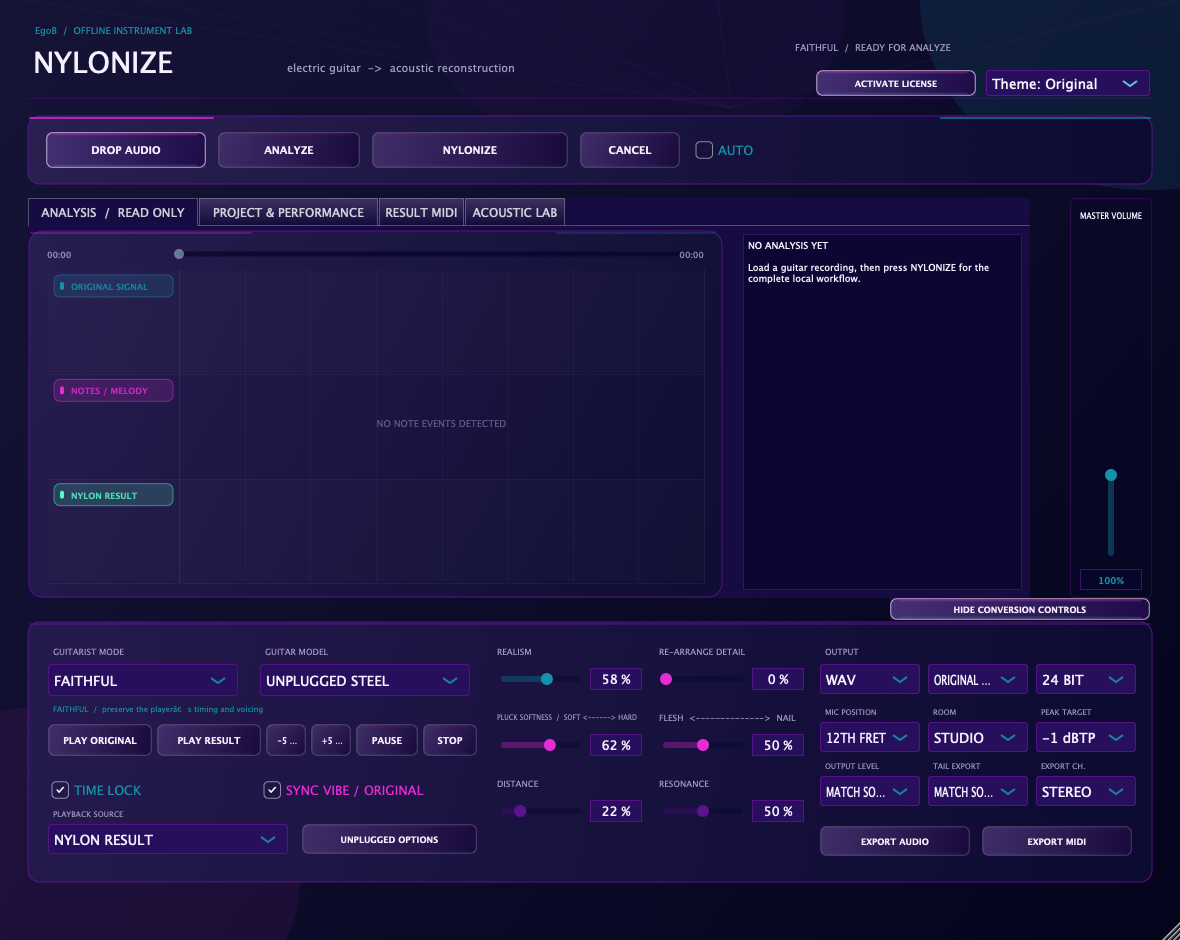
Task: Open the OUTPUT LEVEL dropdown
Action: (x=869, y=792)
